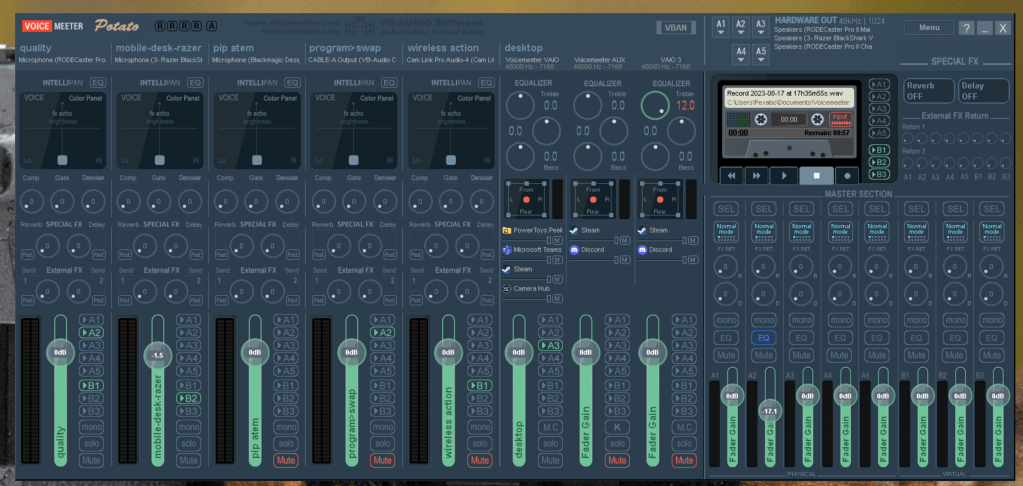Open the Menu button
The image size is (1023, 486).
coord(929,27)
